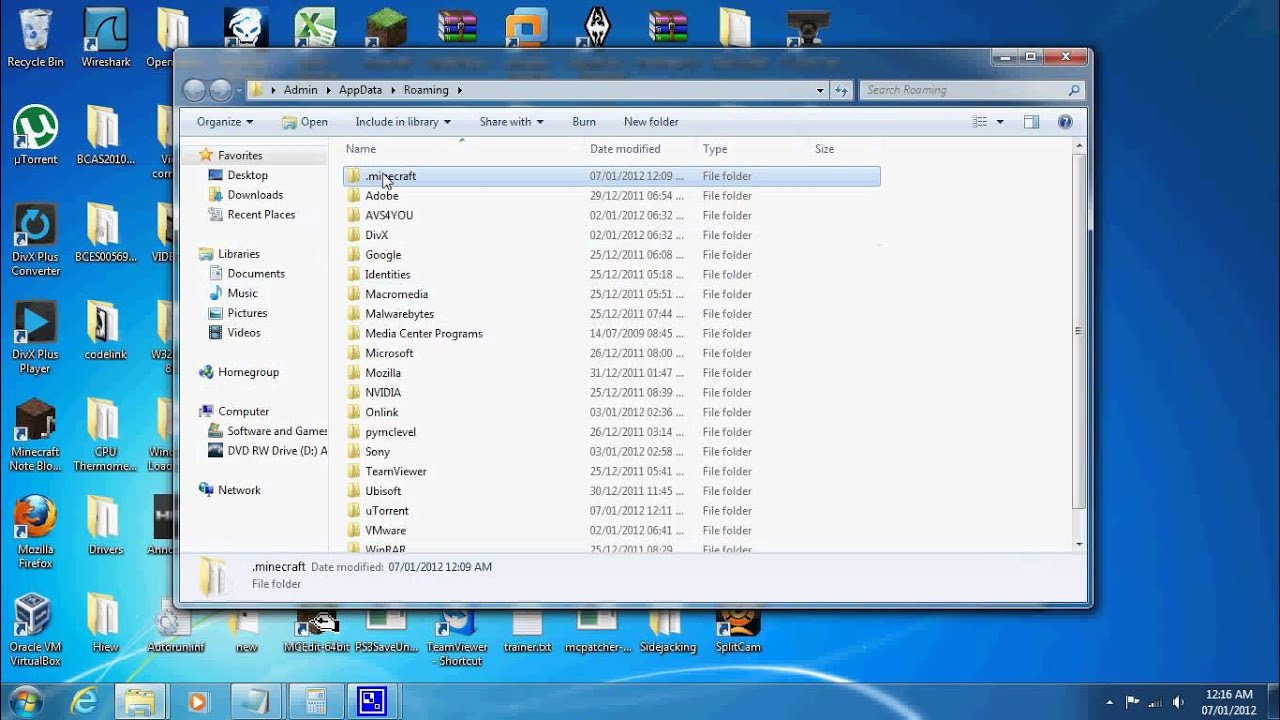Screen dimensions: 1280x720
Task: Select the Media Center Programs folder
Action: pos(424,334)
